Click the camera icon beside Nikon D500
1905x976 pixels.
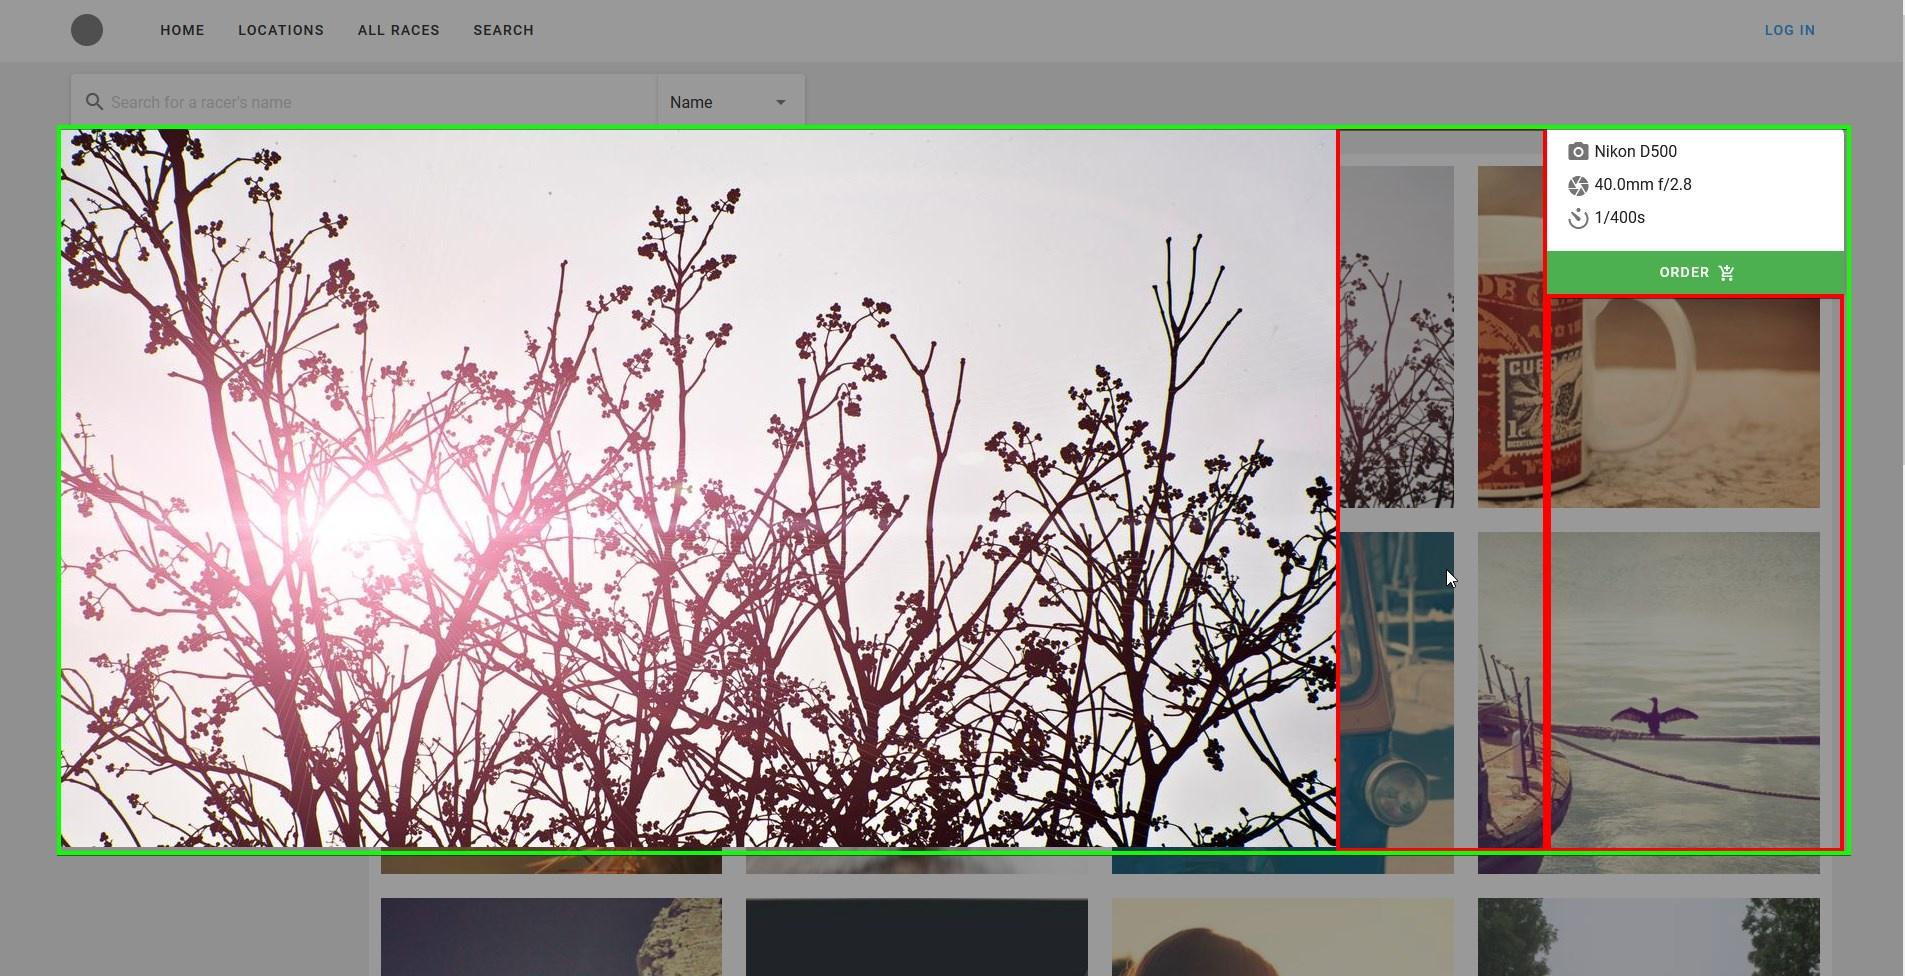click(x=1578, y=152)
